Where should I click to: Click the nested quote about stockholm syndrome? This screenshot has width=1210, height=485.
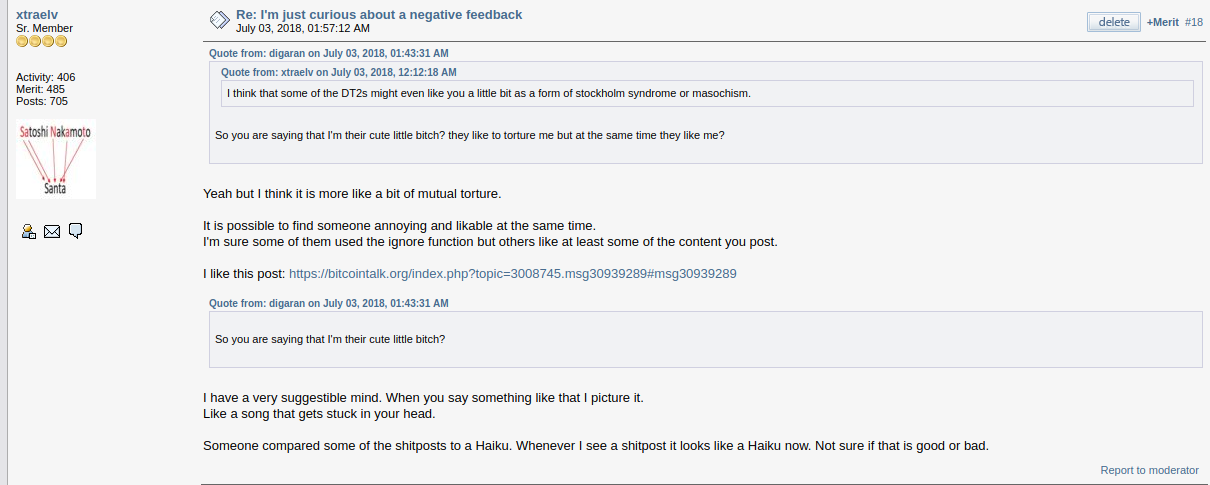pos(707,94)
